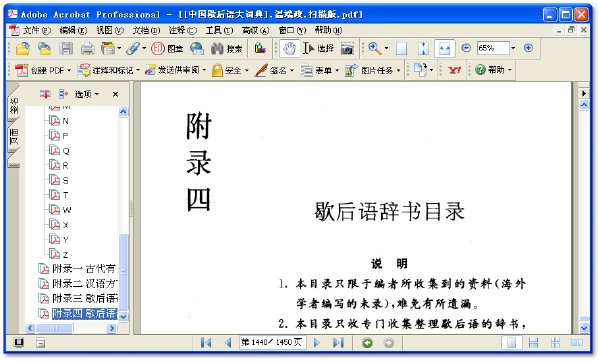Click the zoom out minus button
The width and height of the screenshot is (600, 361).
tap(466, 48)
